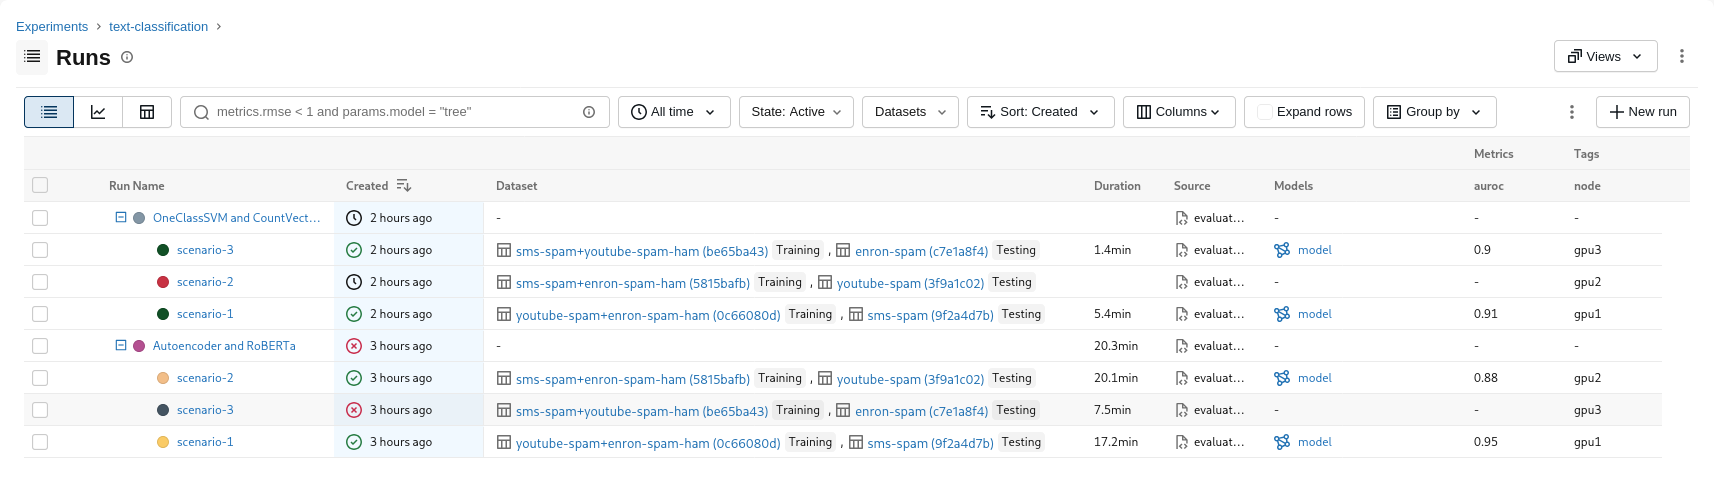The height and width of the screenshot is (500, 1714).
Task: Open the Sort: Created dropdown
Action: [x=1041, y=112]
